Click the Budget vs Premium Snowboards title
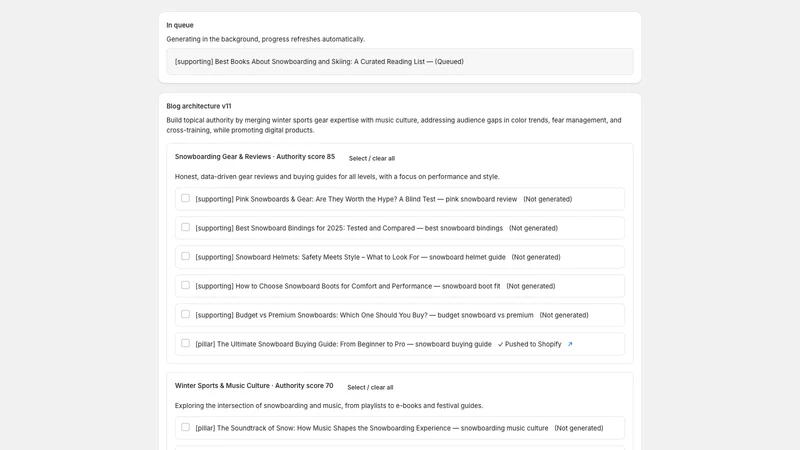Image resolution: width=800 pixels, height=450 pixels. (364, 316)
